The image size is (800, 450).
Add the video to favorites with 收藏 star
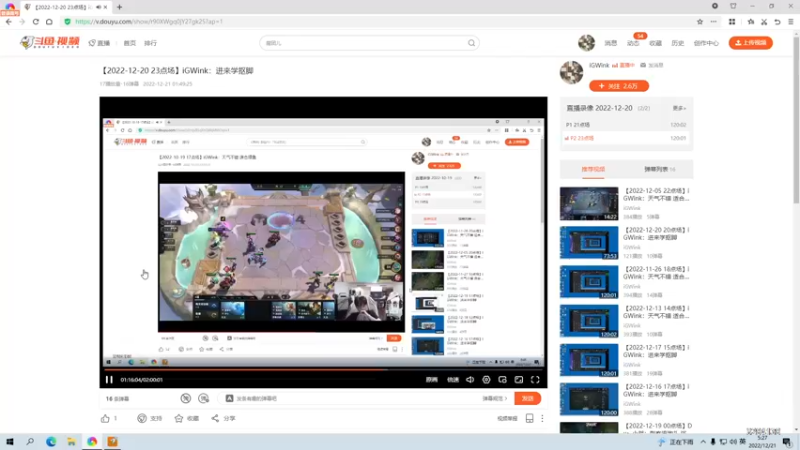point(186,418)
